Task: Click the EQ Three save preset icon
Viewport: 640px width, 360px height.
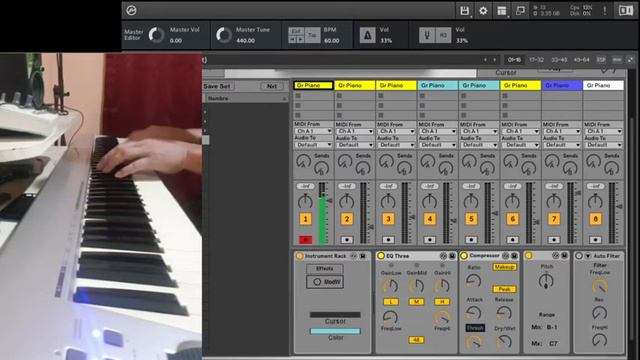Action: tap(452, 256)
